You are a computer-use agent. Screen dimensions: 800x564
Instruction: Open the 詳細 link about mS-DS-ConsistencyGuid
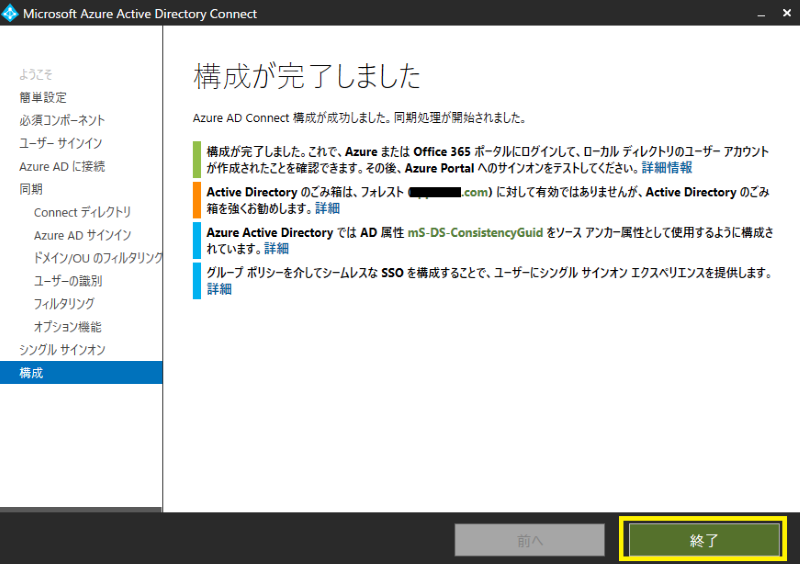tap(277, 249)
